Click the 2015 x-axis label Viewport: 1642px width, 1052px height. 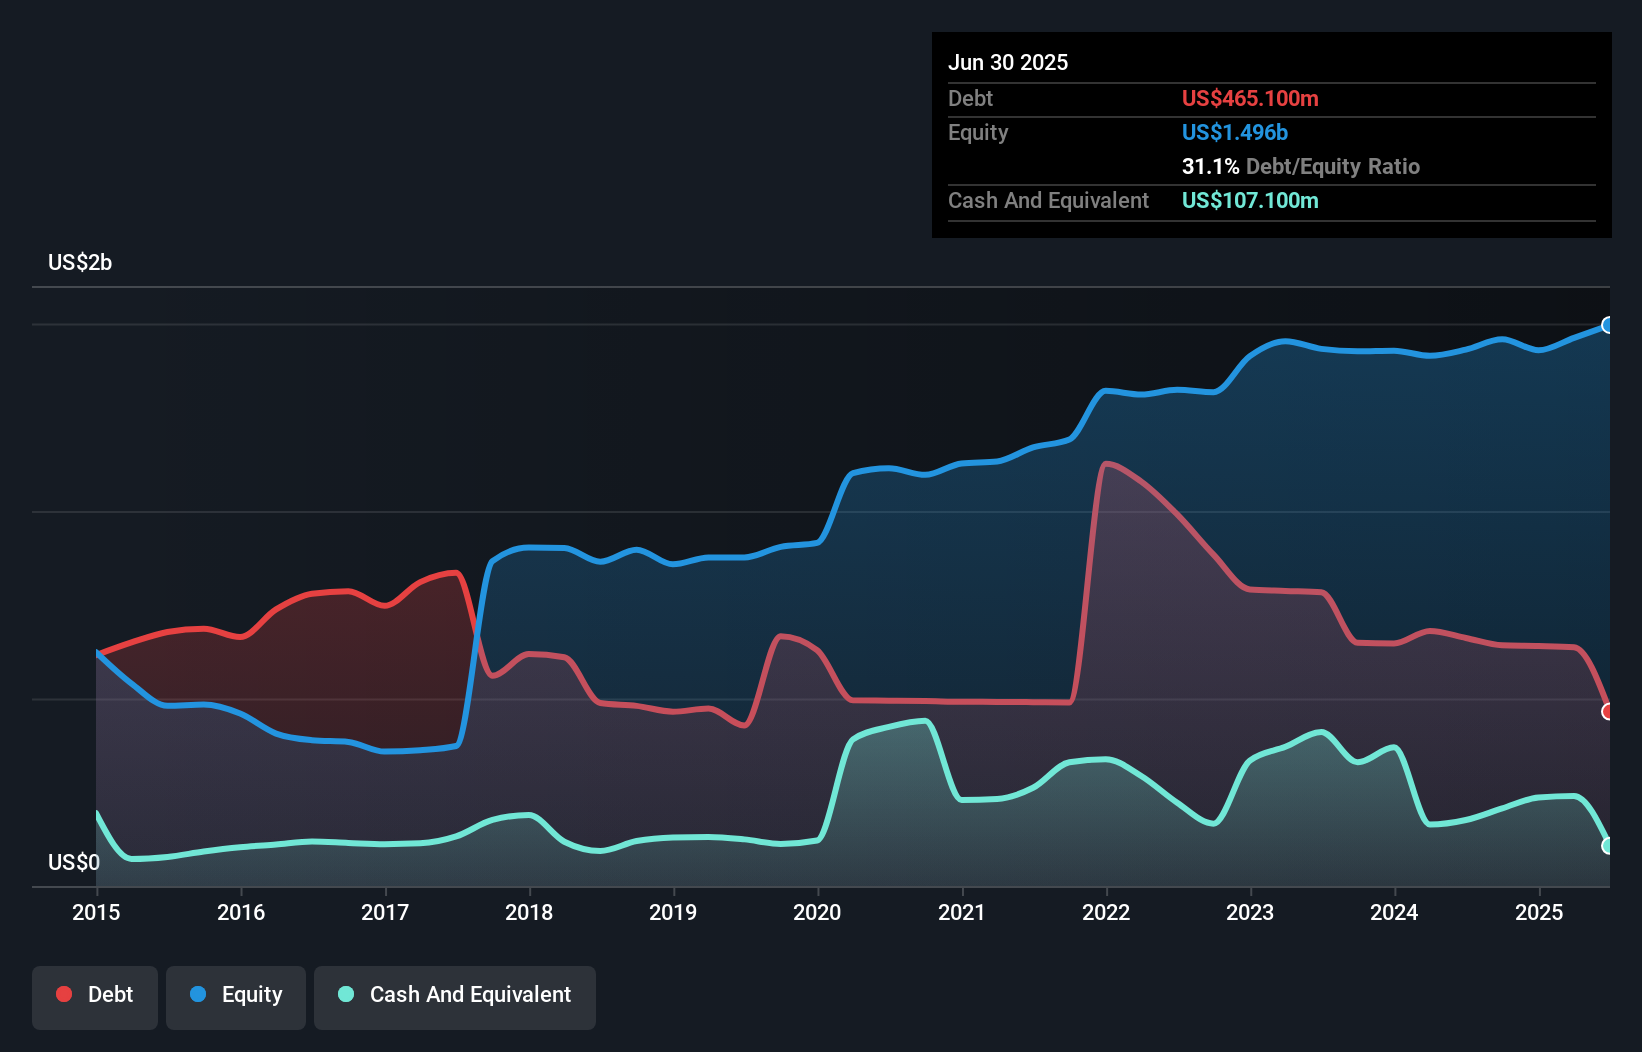pyautogui.click(x=96, y=912)
